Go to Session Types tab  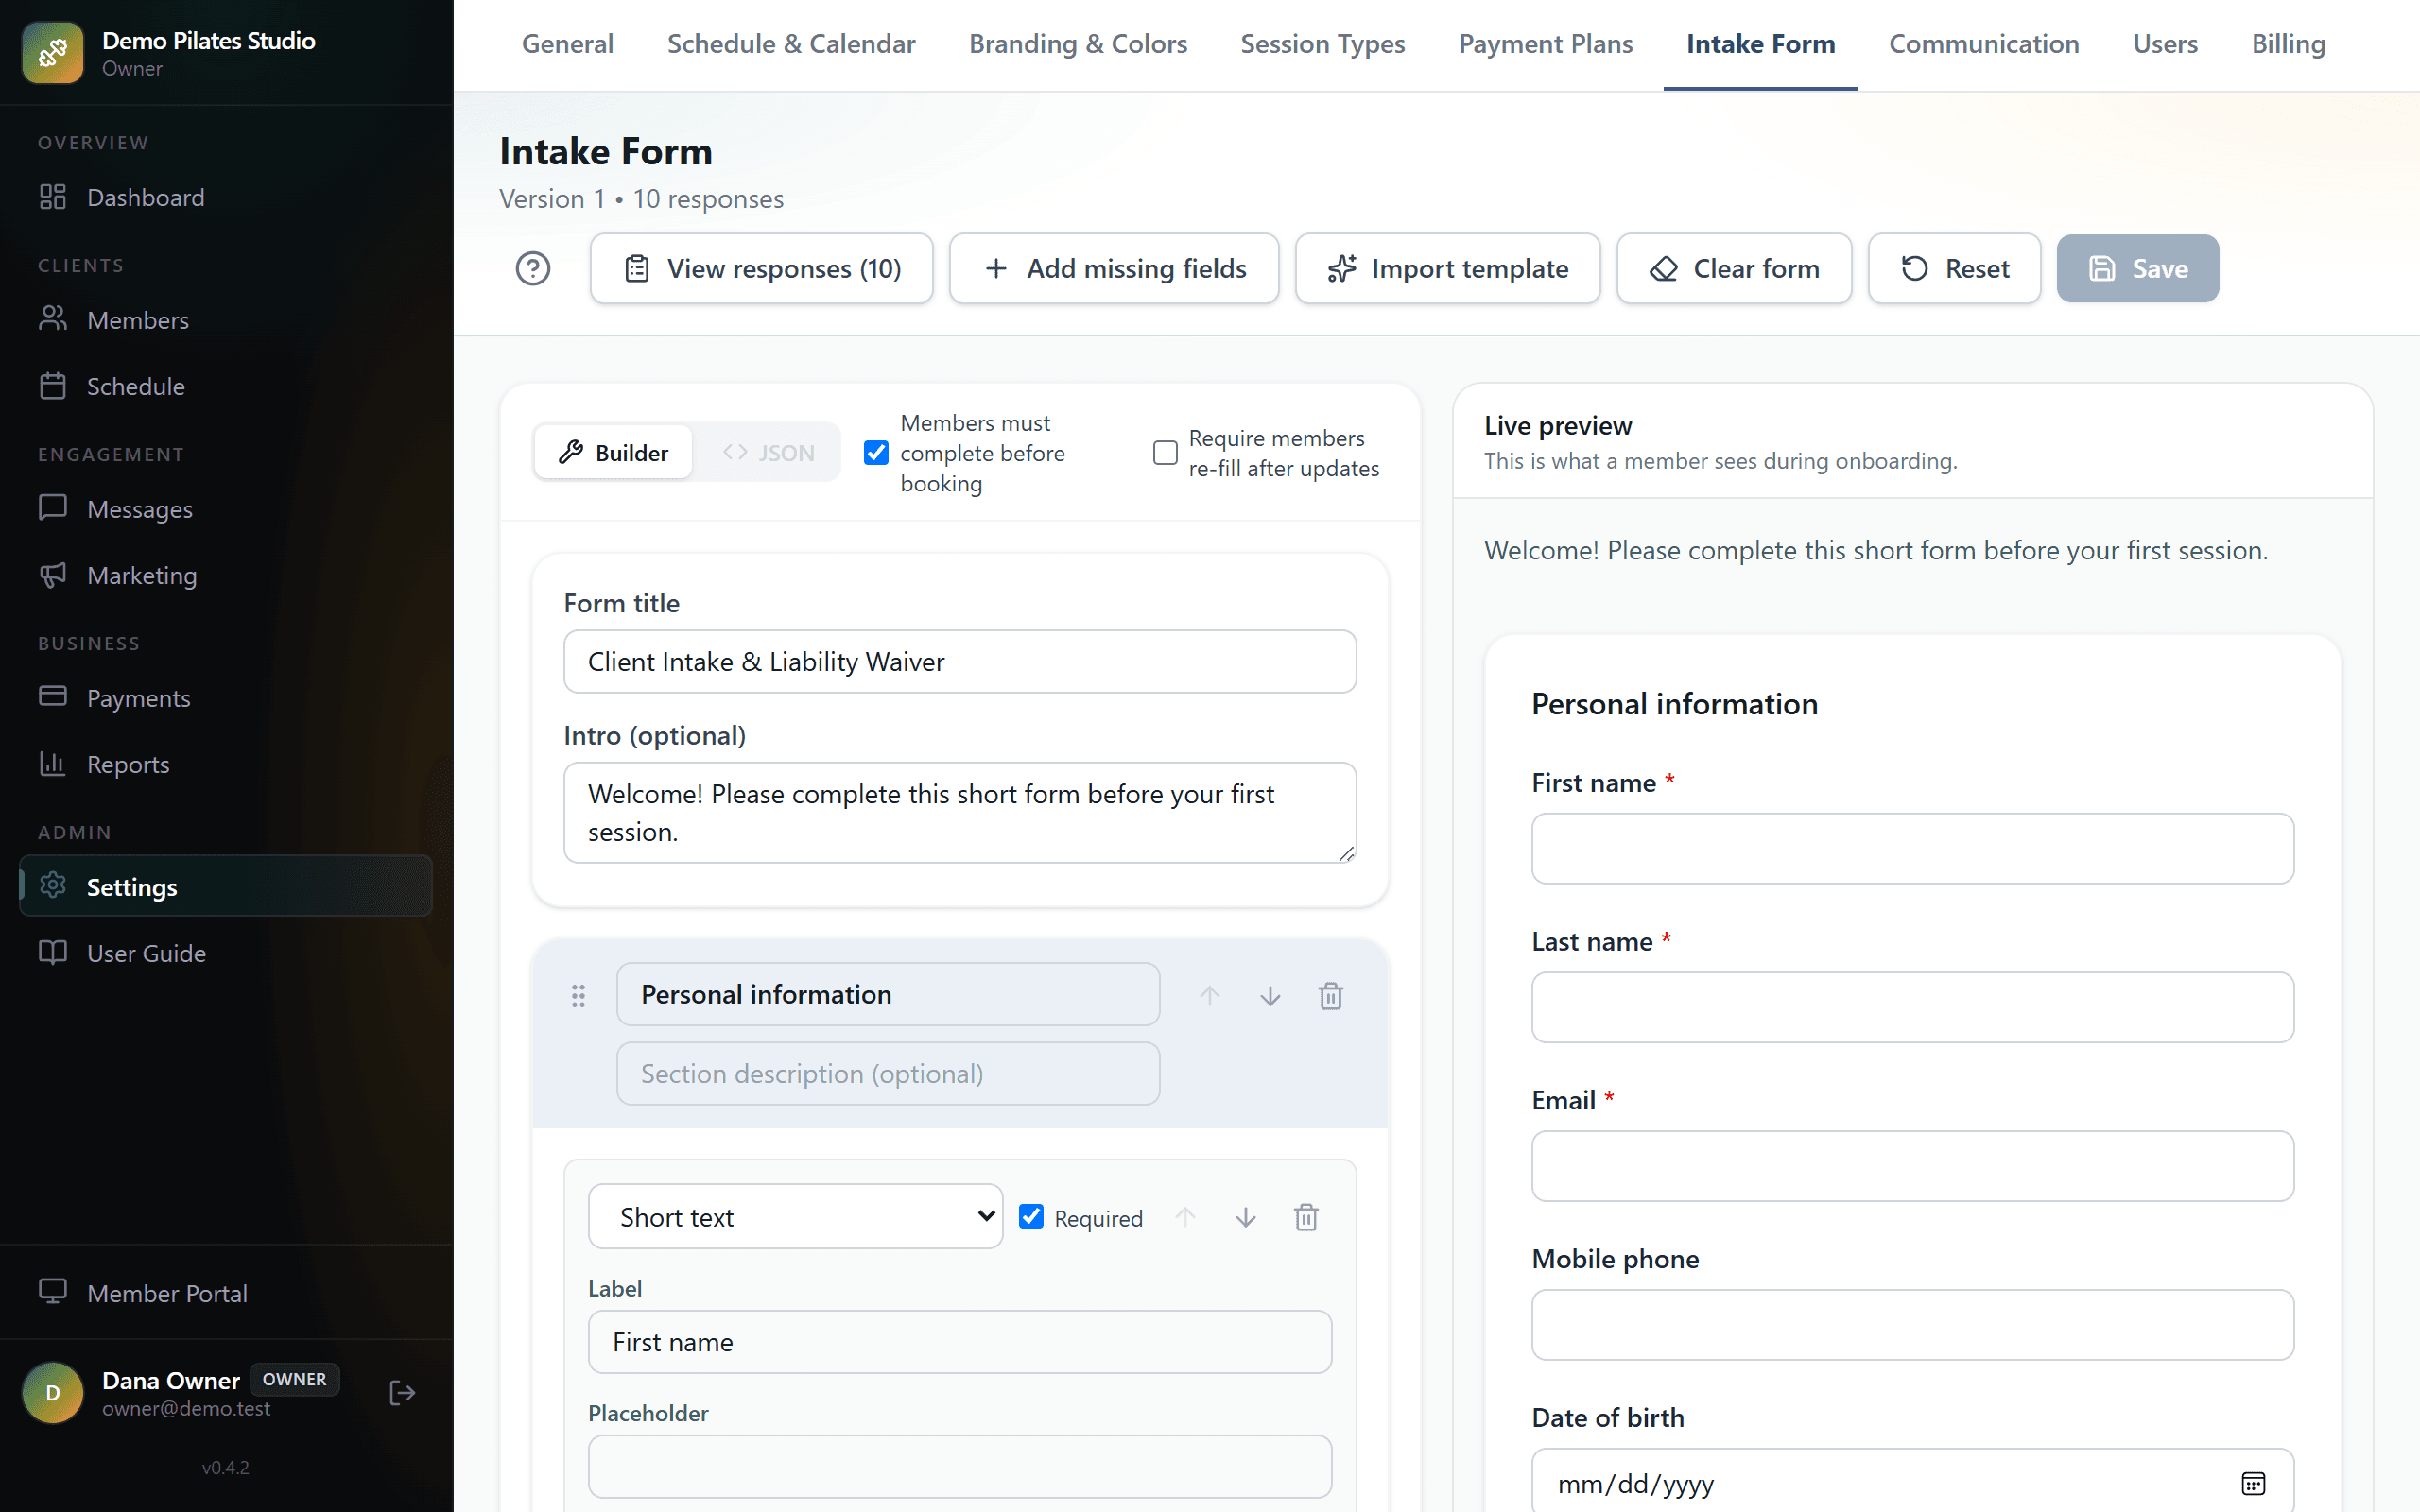point(1323,44)
